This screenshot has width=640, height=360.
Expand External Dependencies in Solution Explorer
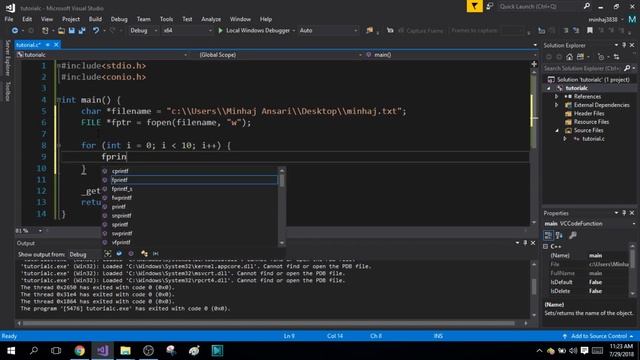tap(556, 105)
